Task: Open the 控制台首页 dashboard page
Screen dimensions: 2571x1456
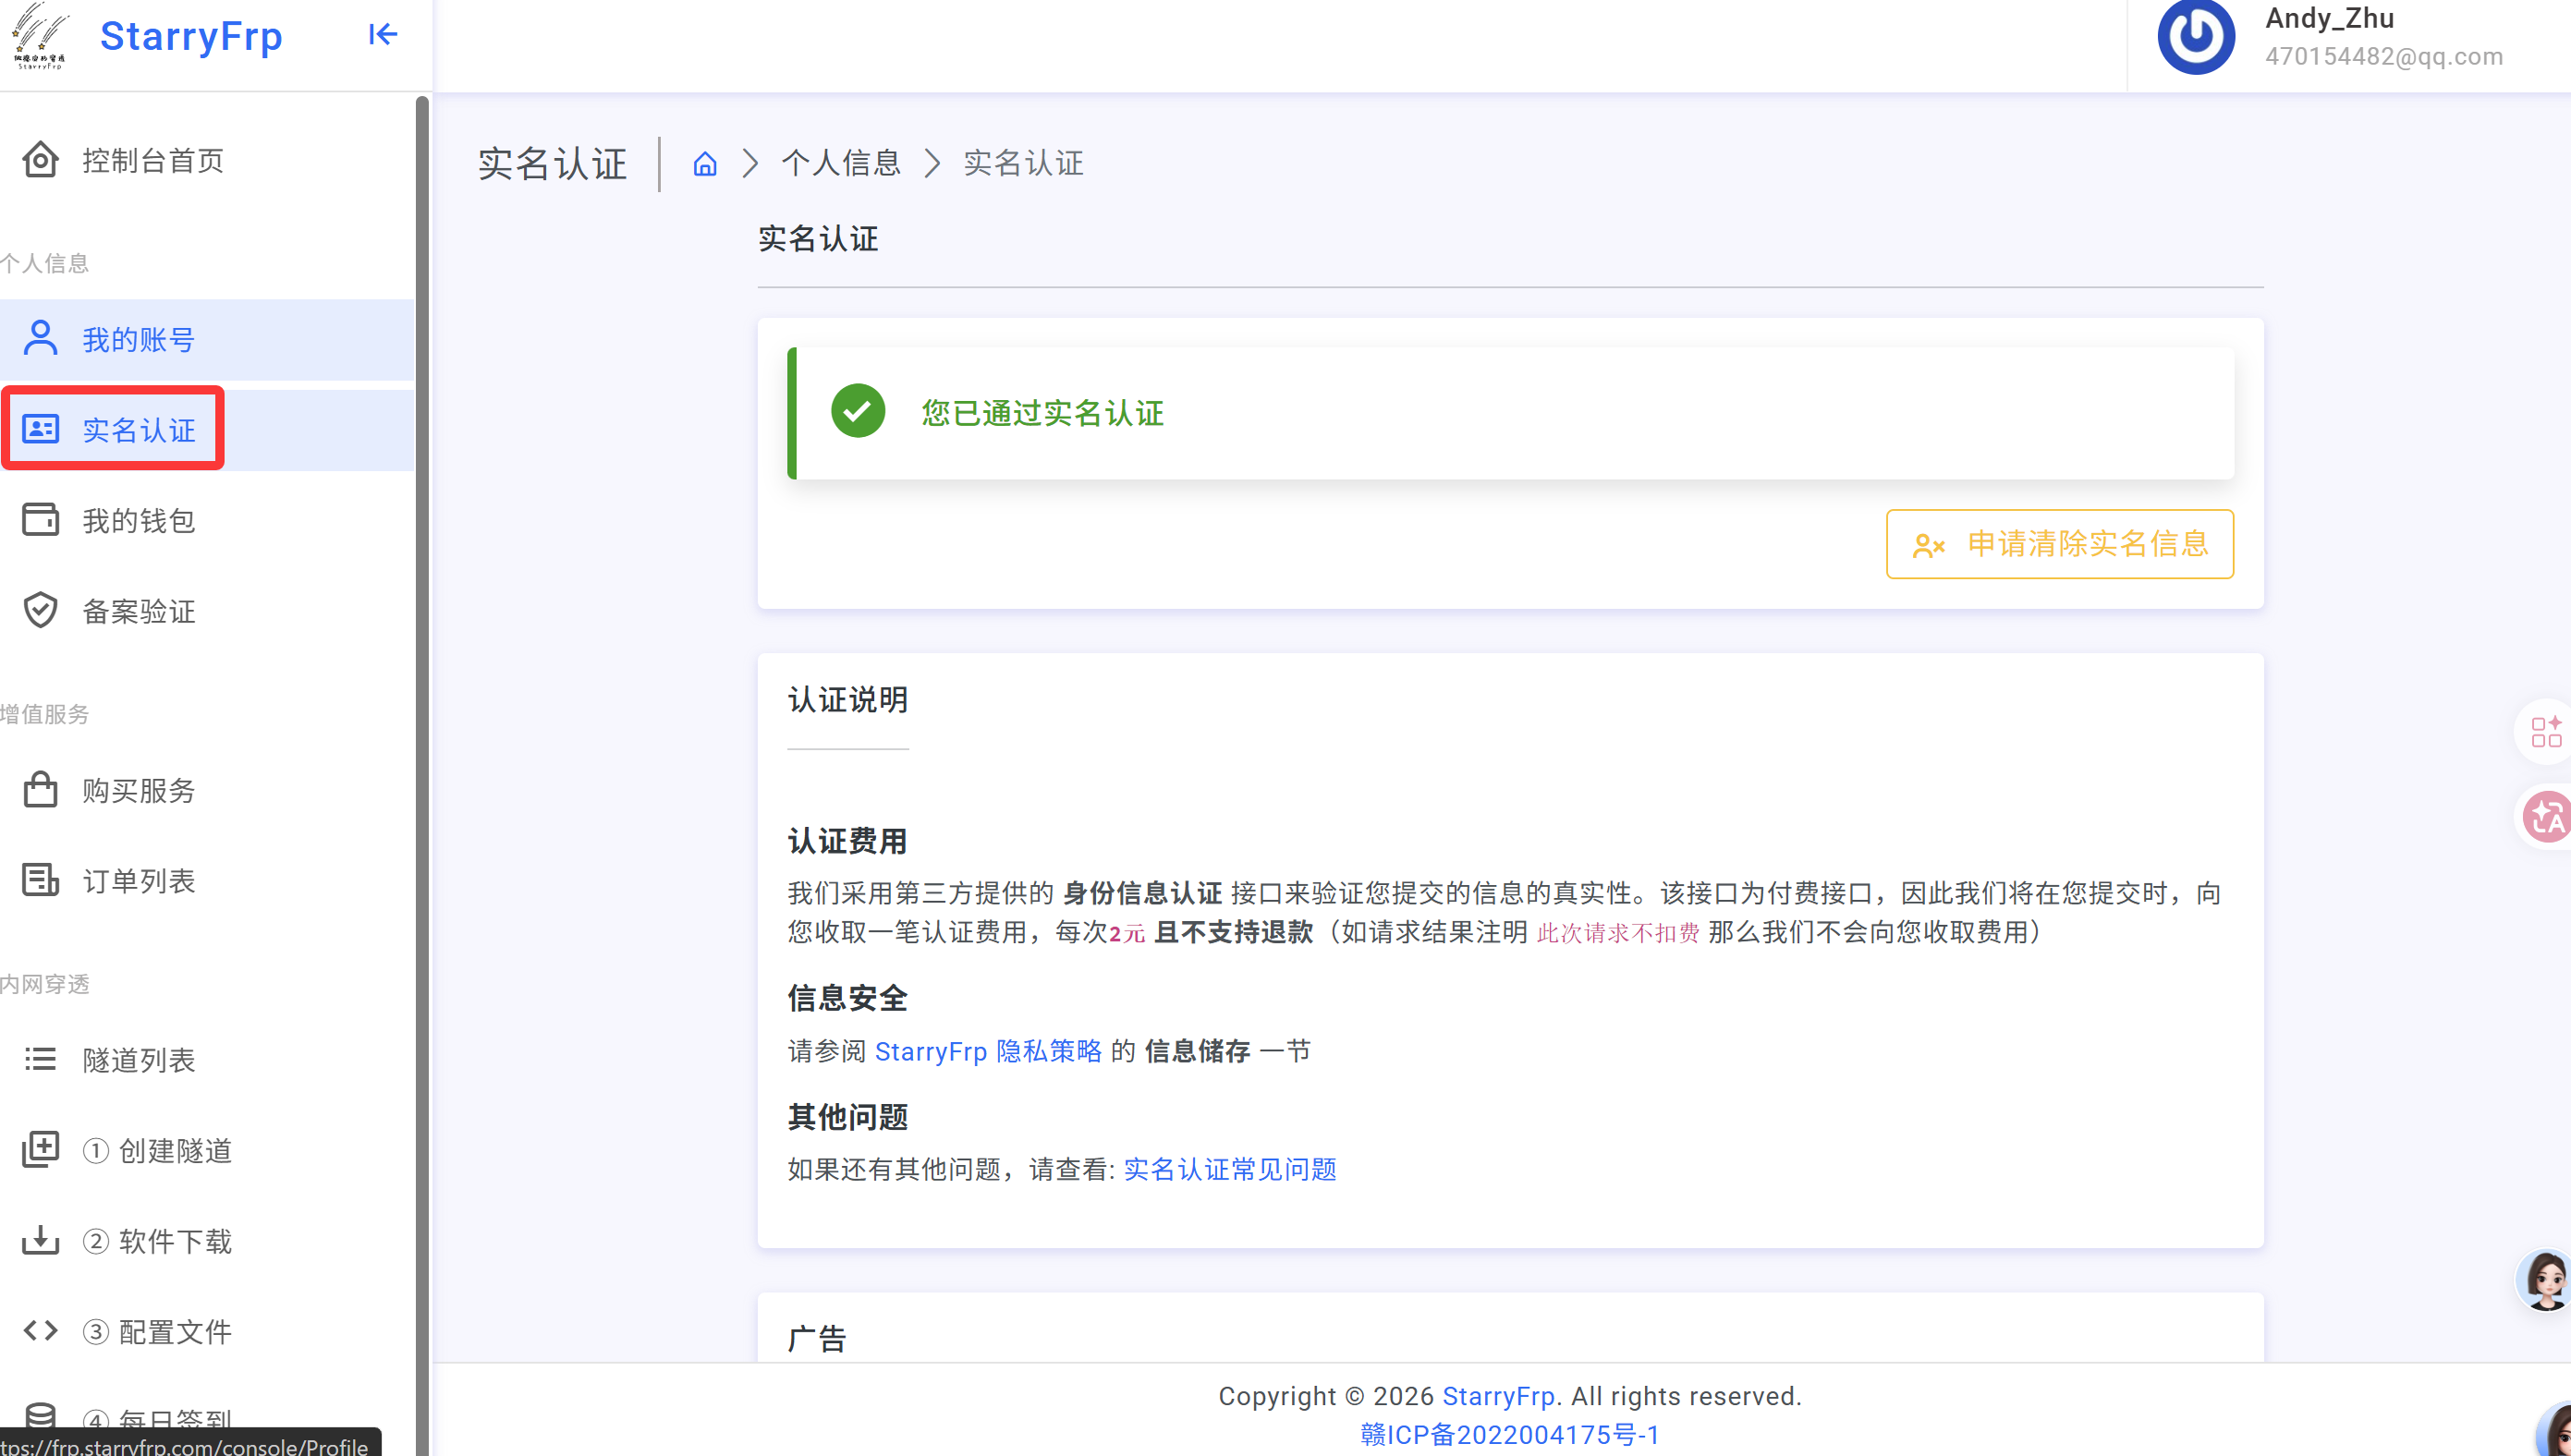Action: point(152,160)
